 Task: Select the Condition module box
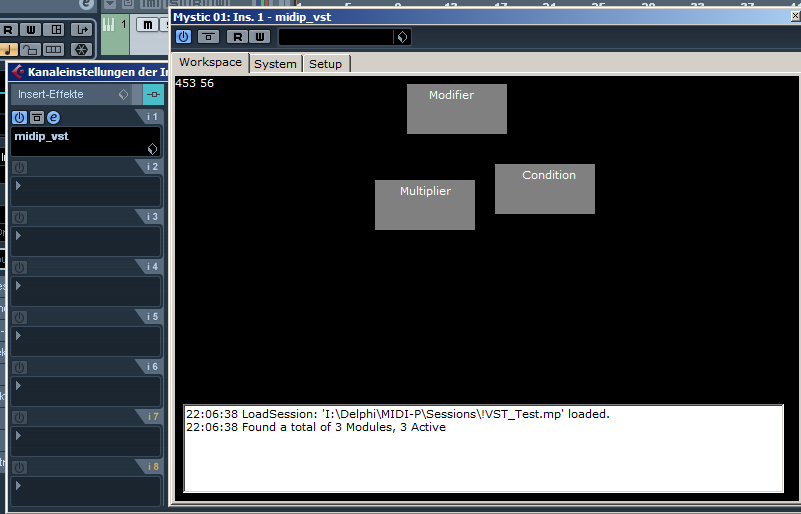tap(545, 189)
